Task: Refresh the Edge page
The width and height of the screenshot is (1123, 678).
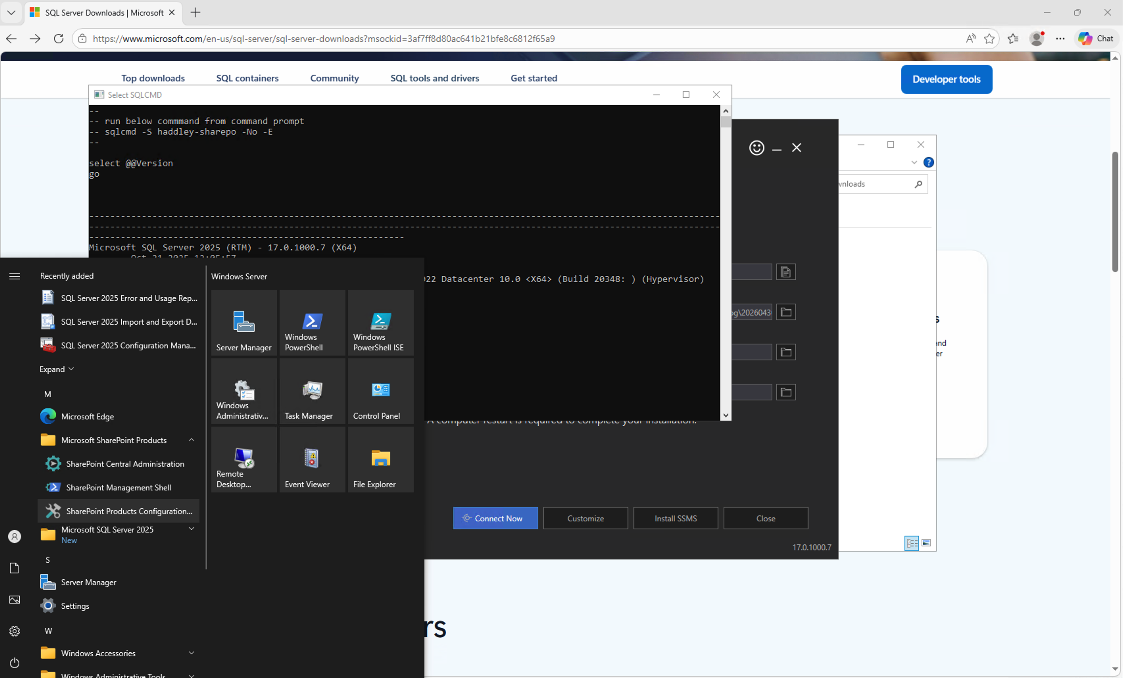Action: pyautogui.click(x=59, y=39)
